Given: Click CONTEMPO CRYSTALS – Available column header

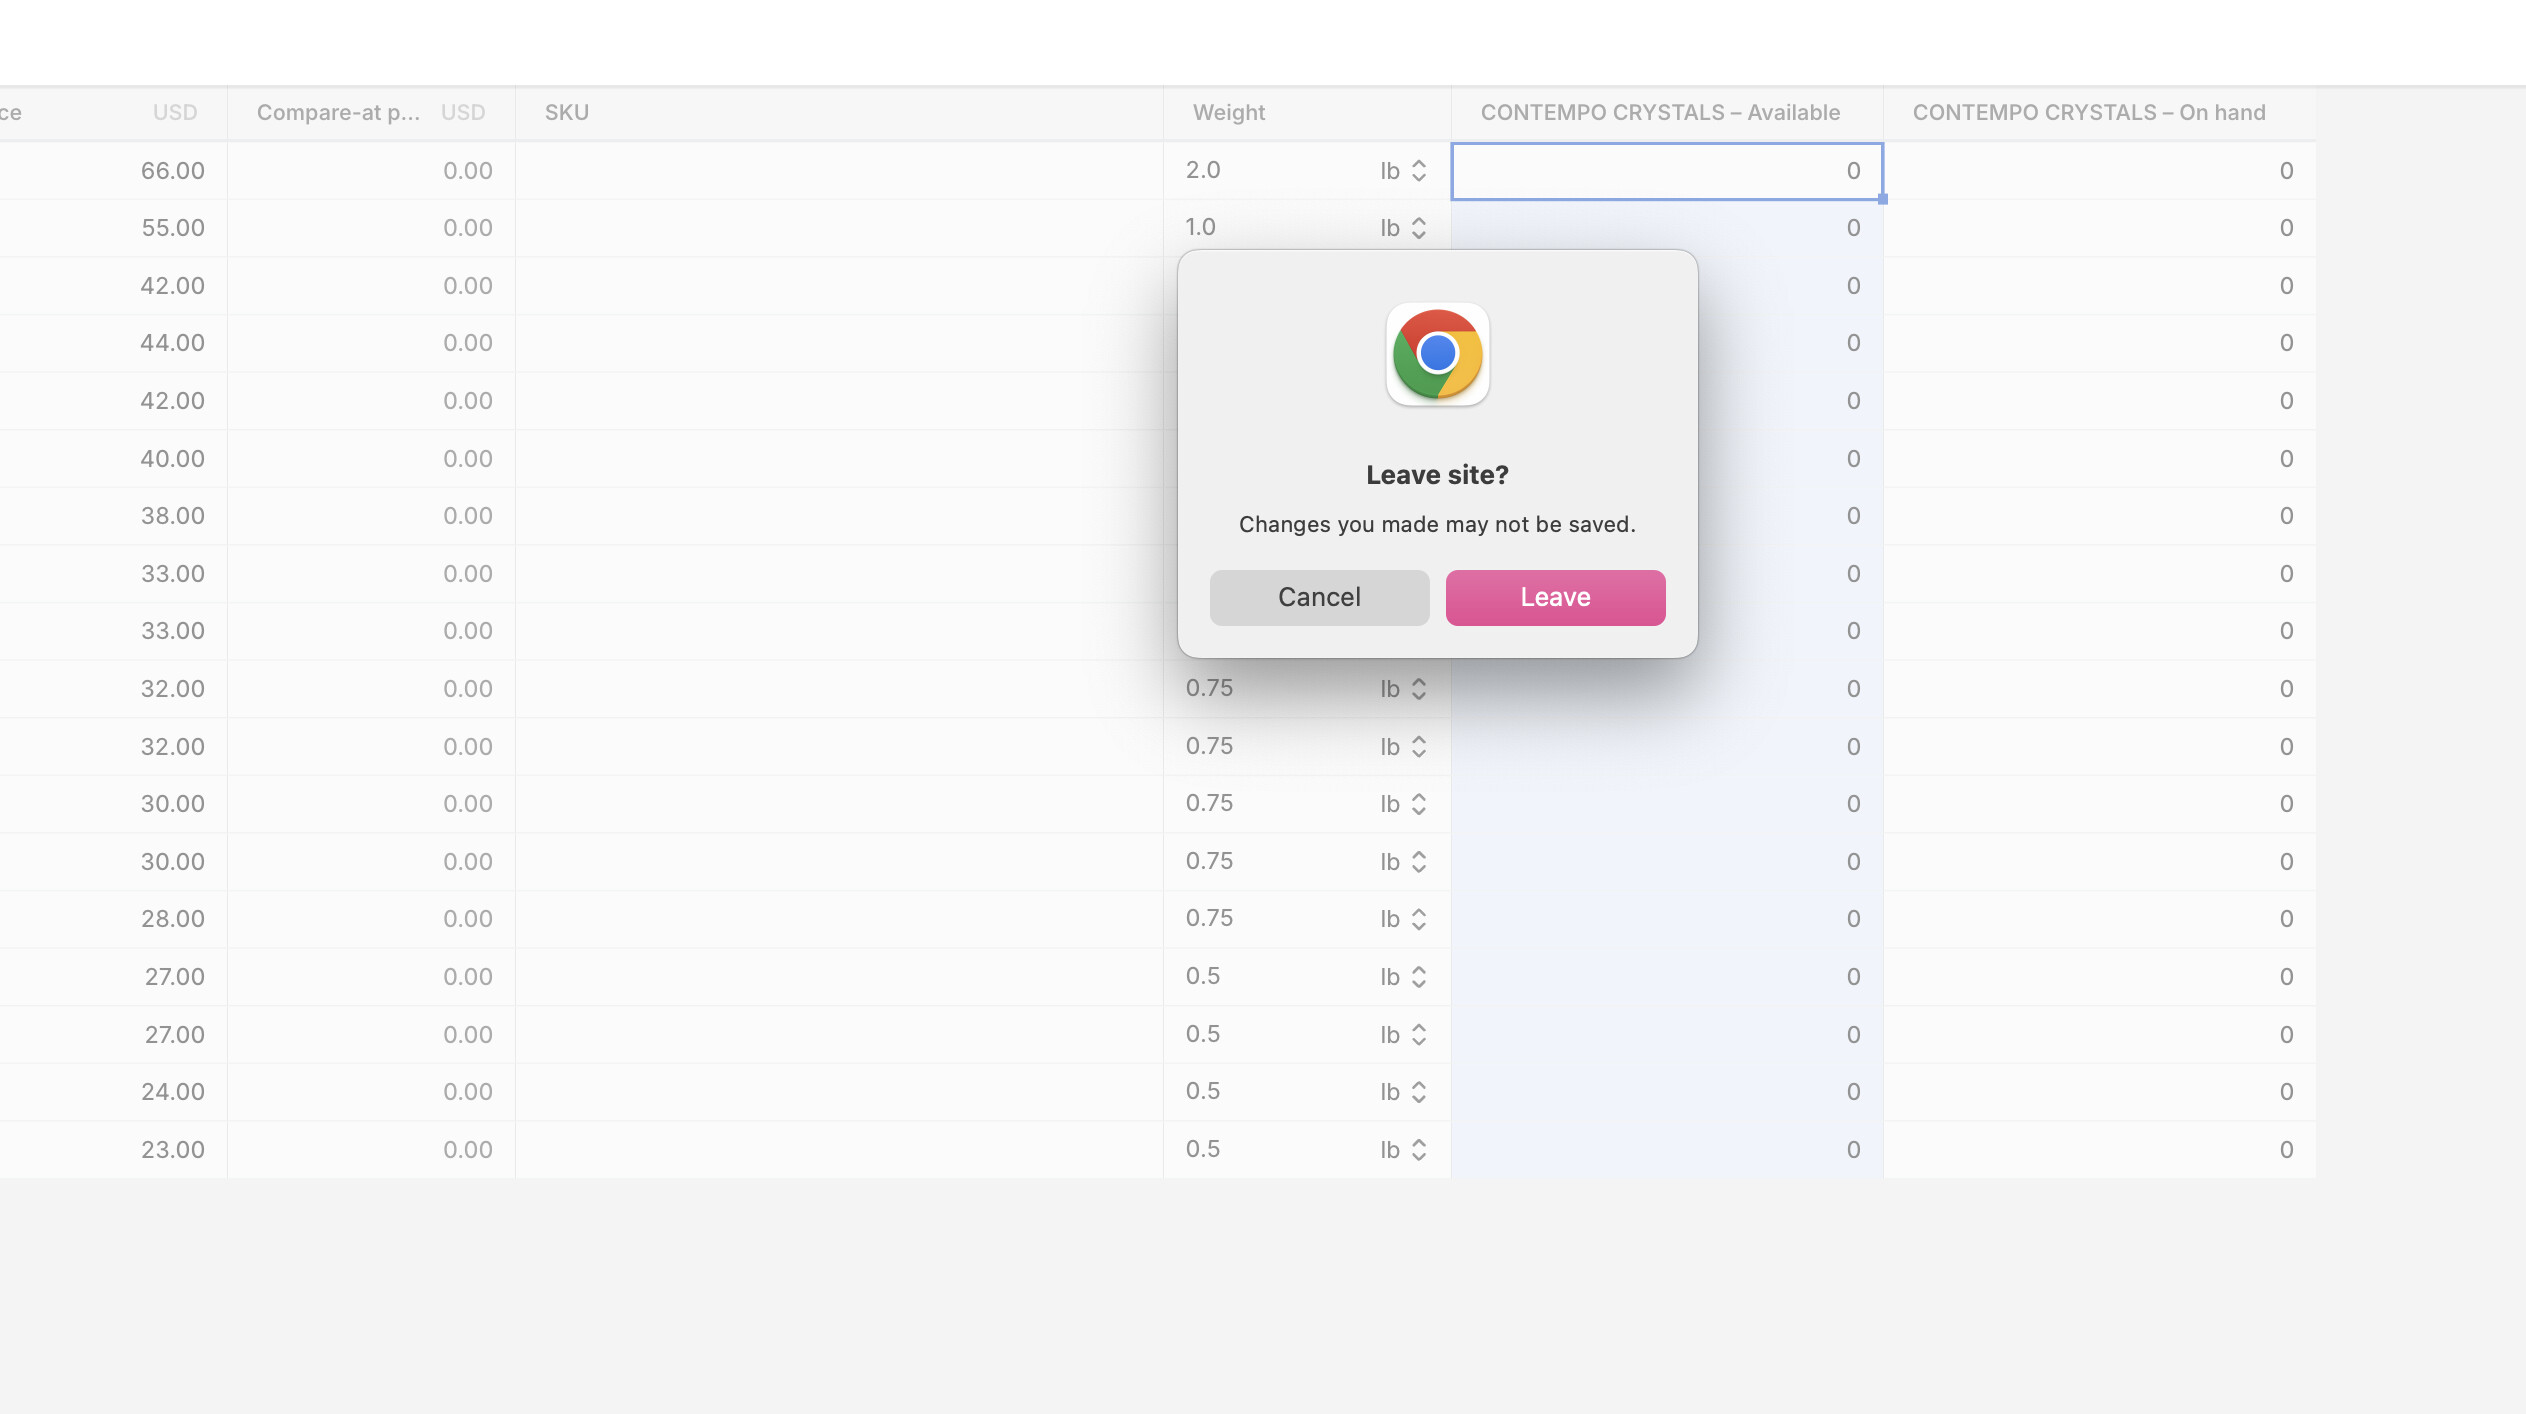Looking at the screenshot, I should point(1660,112).
